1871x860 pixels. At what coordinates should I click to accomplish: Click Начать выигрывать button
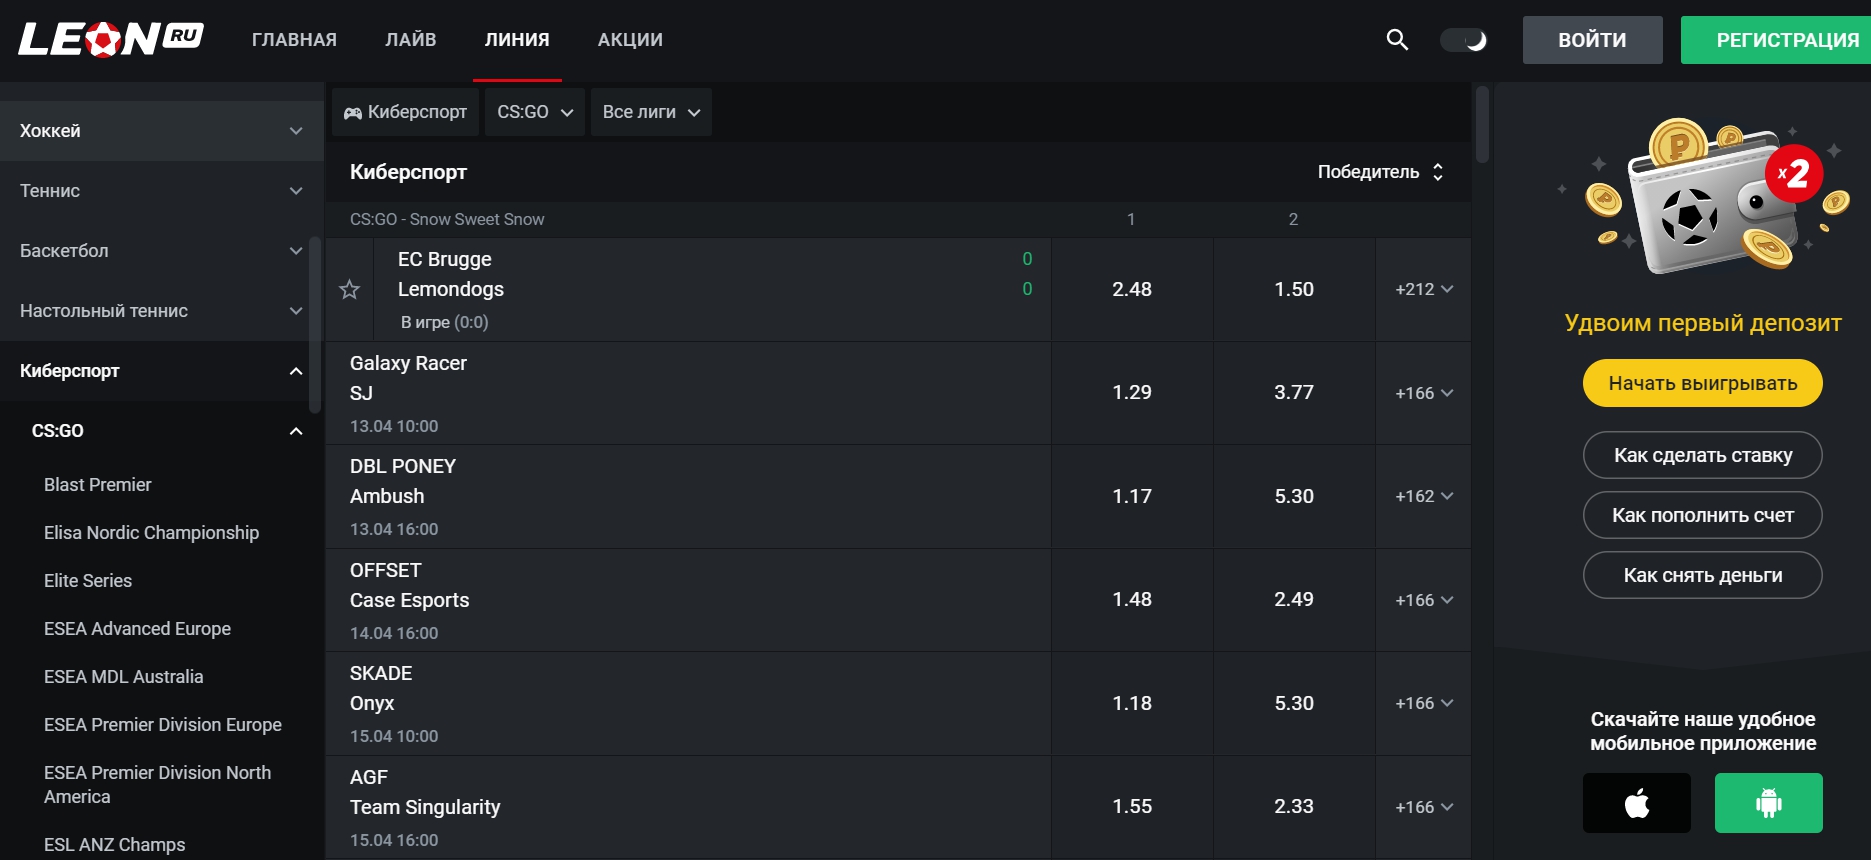click(x=1702, y=383)
